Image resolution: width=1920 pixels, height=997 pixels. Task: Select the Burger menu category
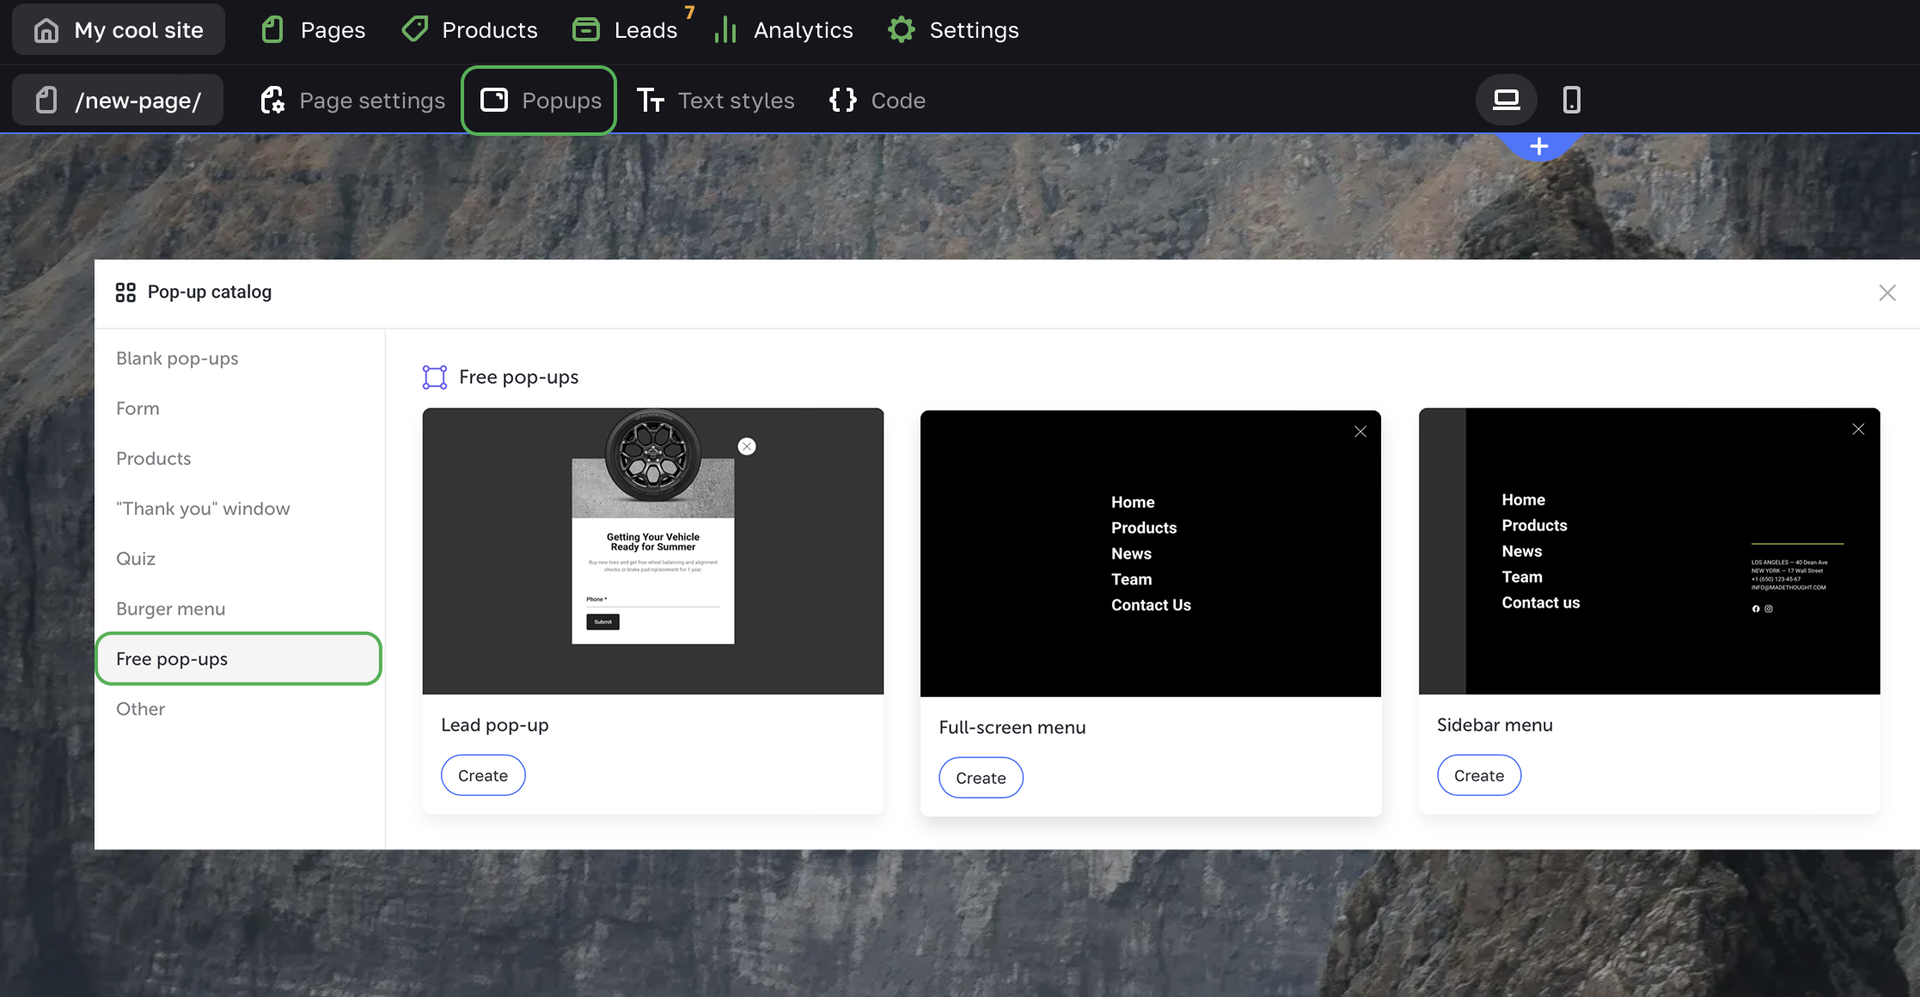(x=171, y=608)
